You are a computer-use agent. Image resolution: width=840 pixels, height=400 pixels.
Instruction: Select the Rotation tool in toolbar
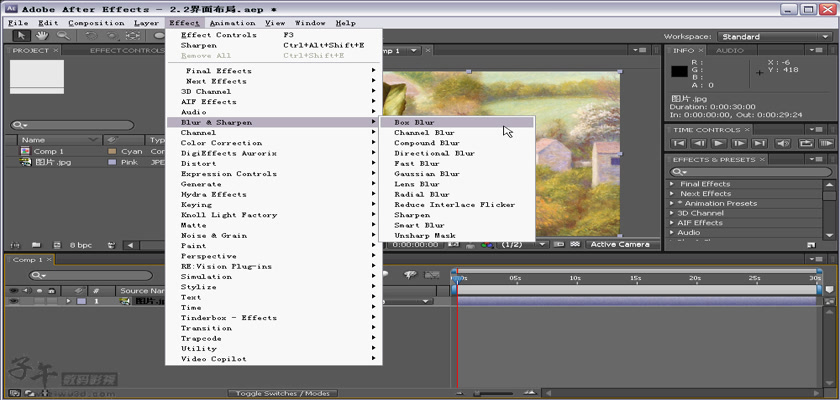click(x=91, y=36)
